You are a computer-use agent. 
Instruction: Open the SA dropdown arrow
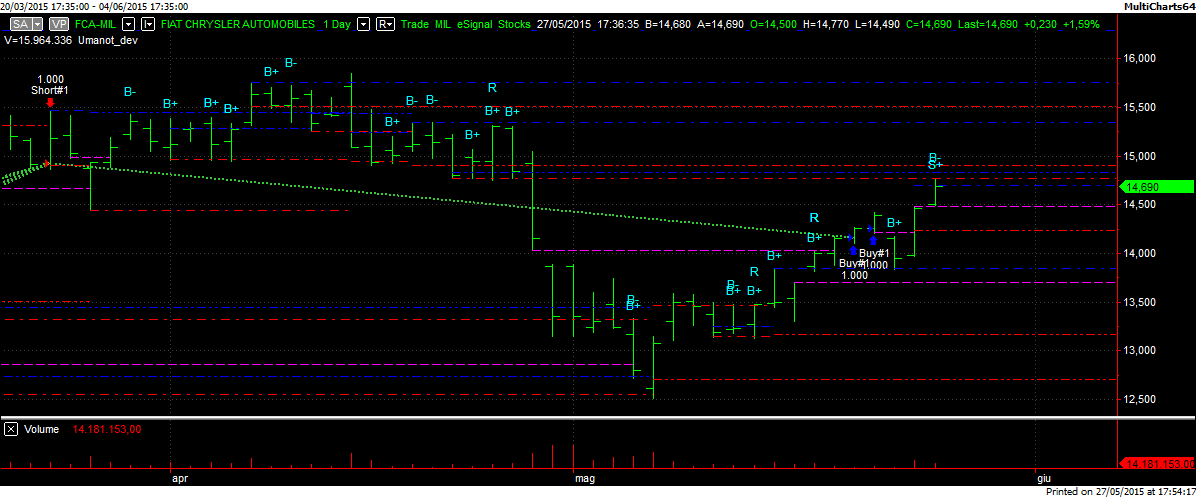(x=37, y=23)
